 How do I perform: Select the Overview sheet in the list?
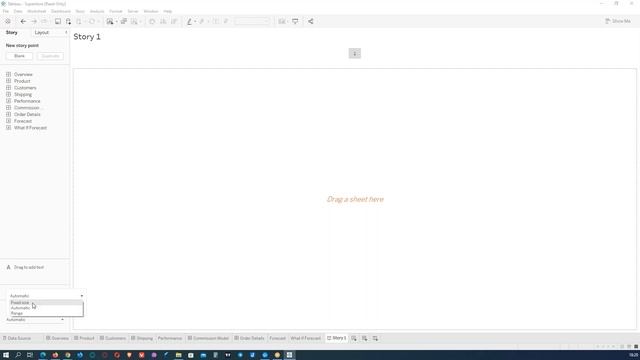pos(23,74)
